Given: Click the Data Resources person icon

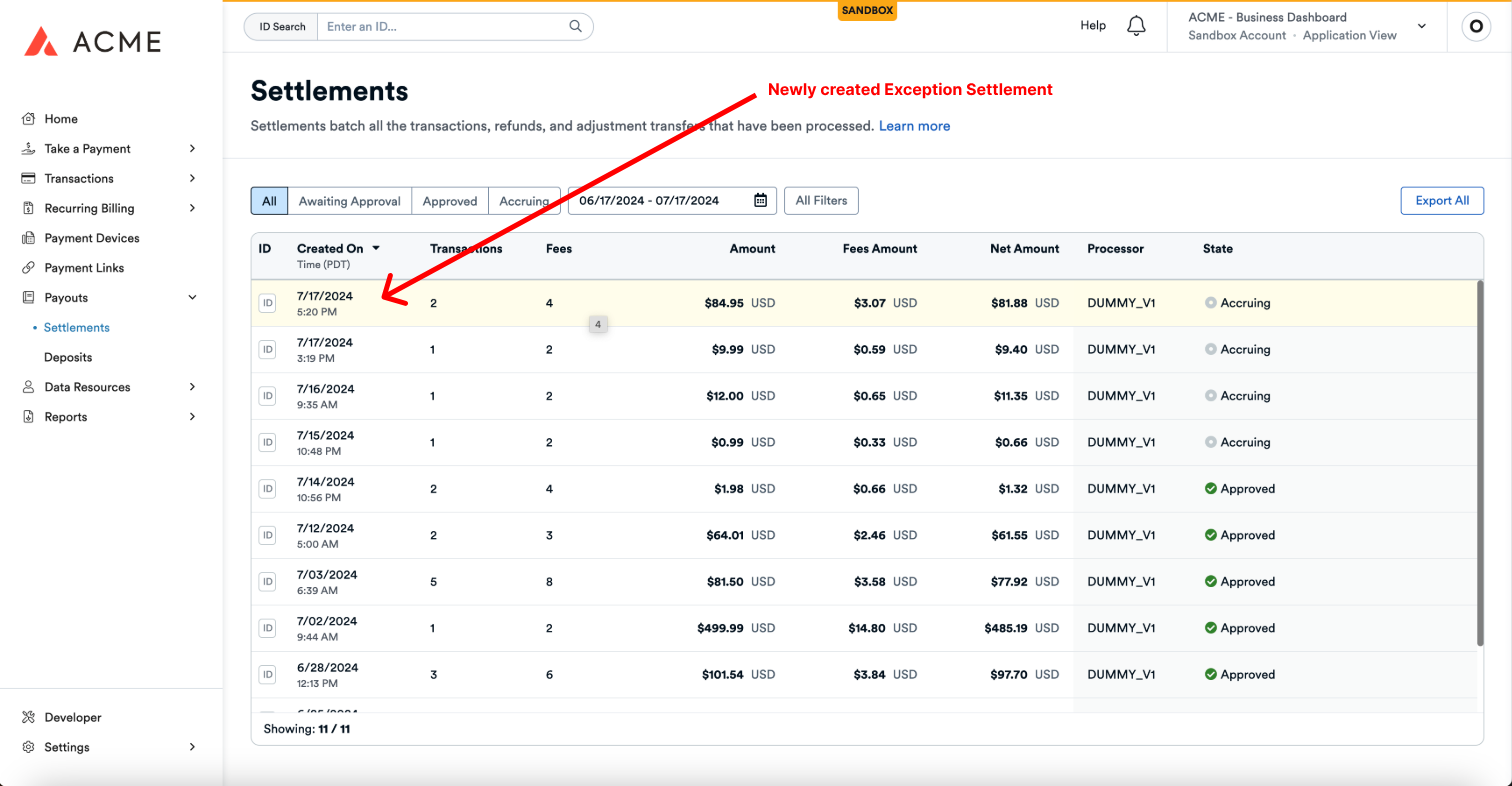Looking at the screenshot, I should 29,387.
